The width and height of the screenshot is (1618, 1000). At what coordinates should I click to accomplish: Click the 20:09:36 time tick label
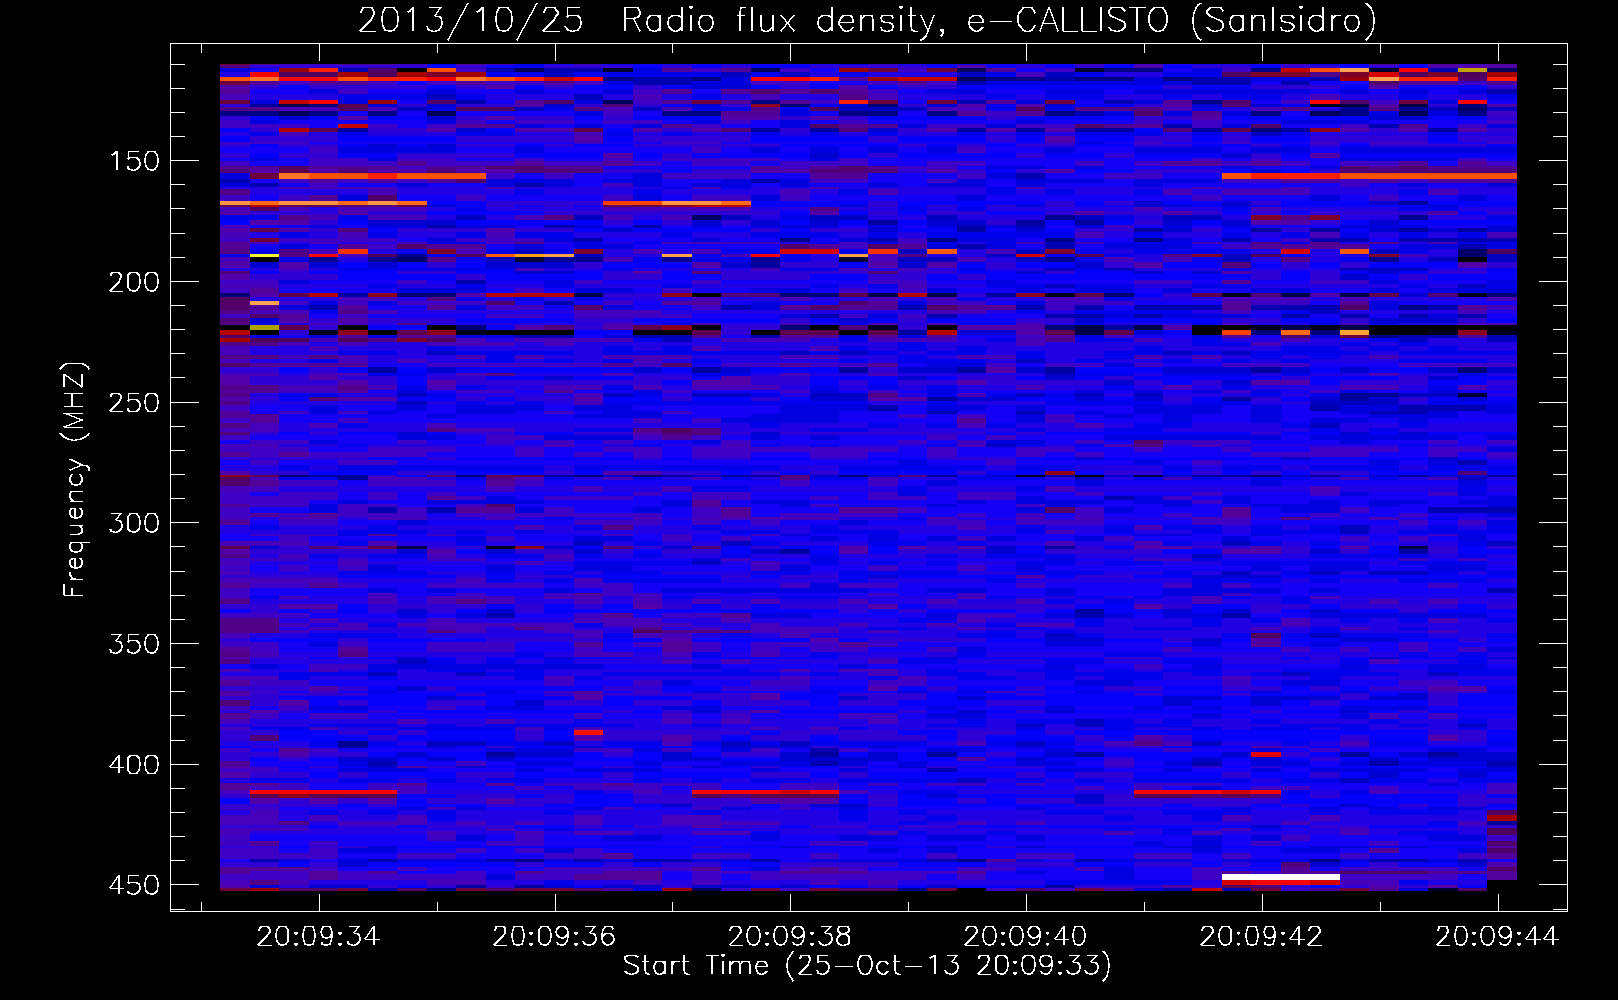click(554, 937)
